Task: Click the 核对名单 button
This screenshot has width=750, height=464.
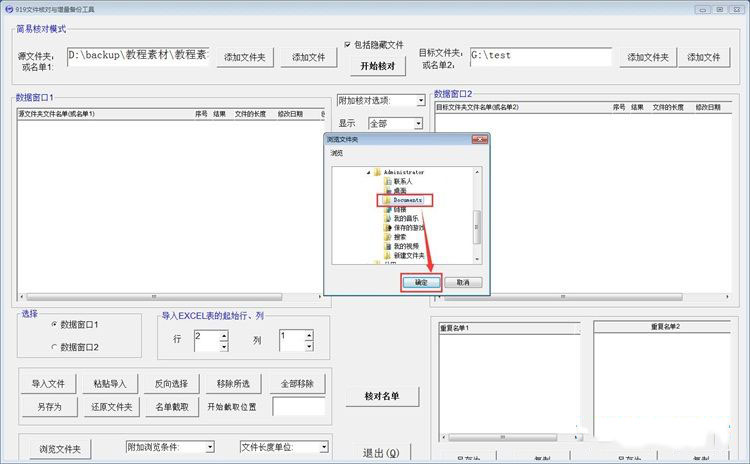Action: tap(382, 396)
